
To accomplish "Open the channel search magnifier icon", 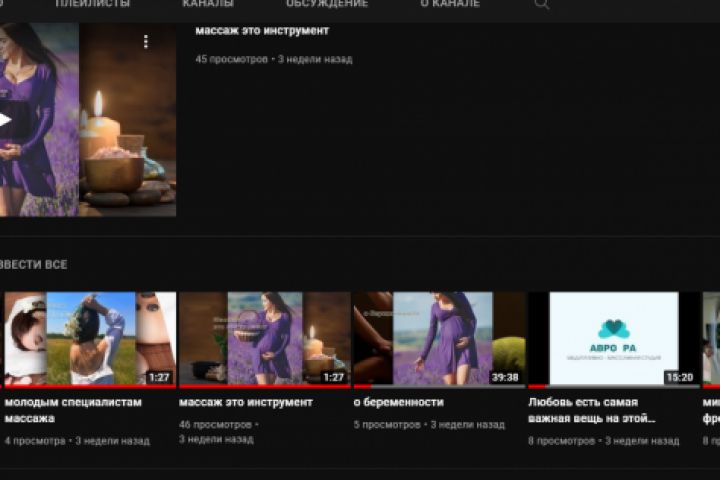I will point(542,4).
